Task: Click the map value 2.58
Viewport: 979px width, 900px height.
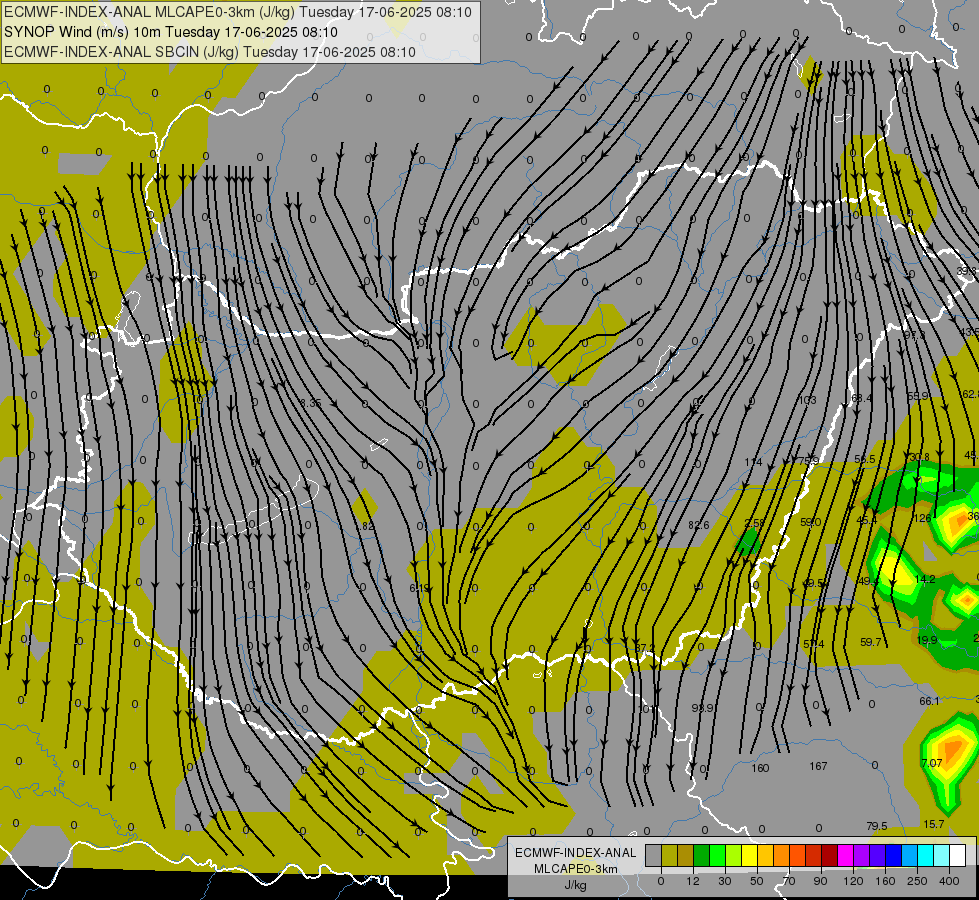Action: pos(754,523)
